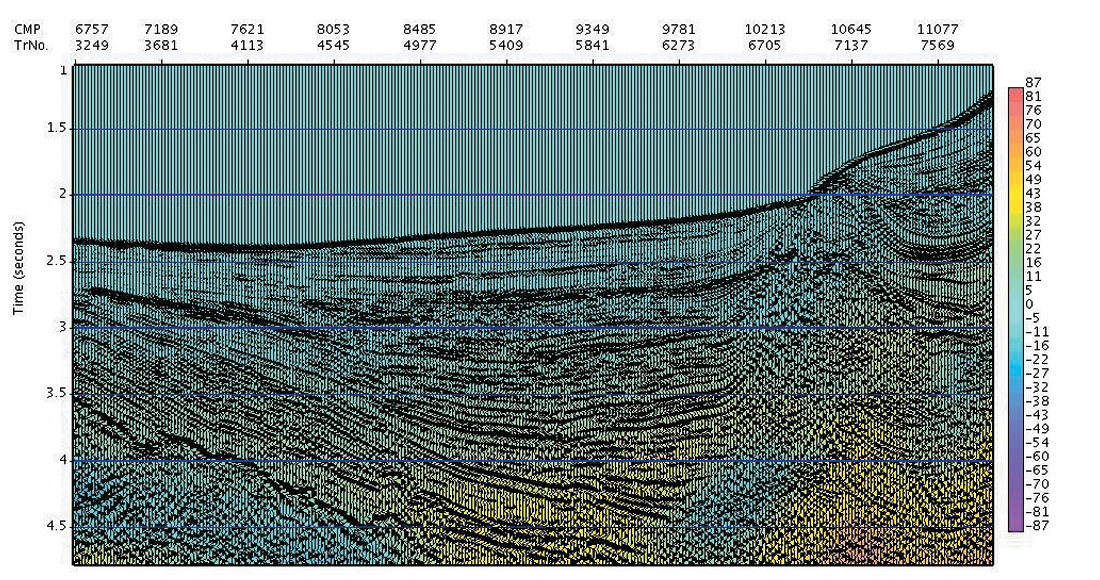Click time axis label 2.5
This screenshot has height=580, width=1100.
click(59, 261)
